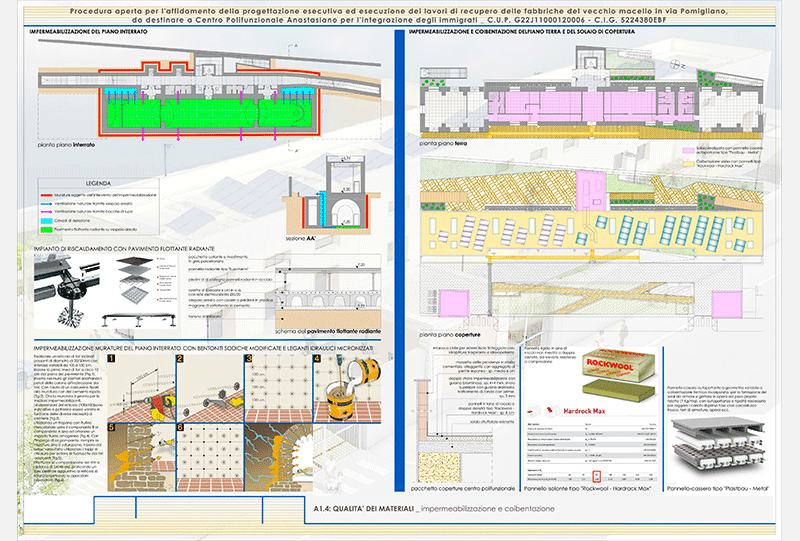Click the north arrow compass symbol
Image resolution: width=800 pixels, height=541 pixels.
point(675,64)
